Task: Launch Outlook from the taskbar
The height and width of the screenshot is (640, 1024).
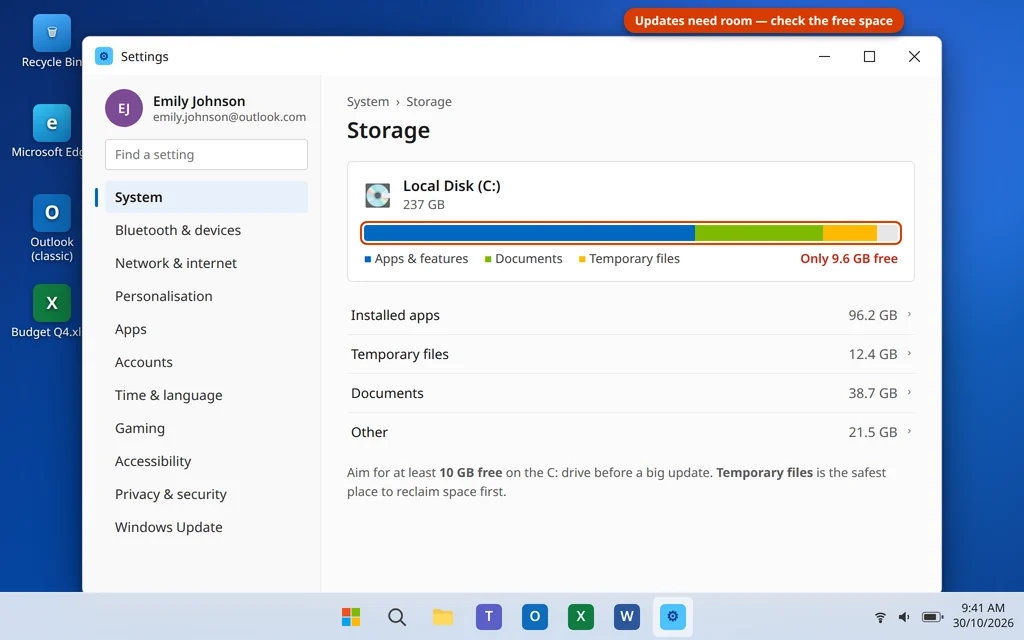Action: coord(534,616)
